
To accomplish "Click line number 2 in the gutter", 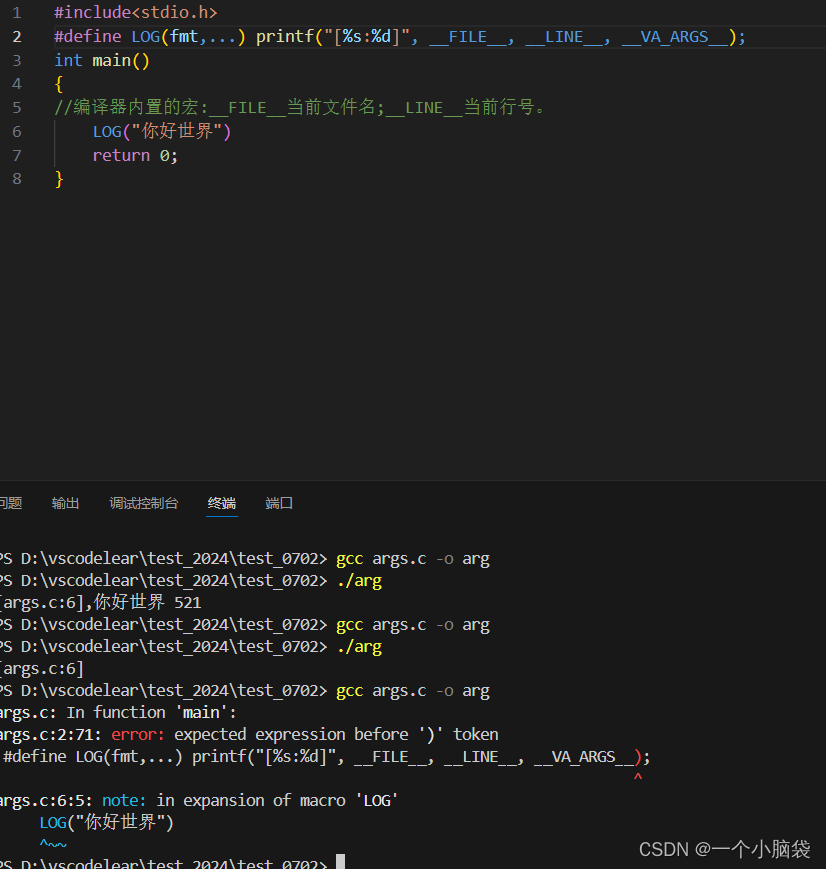I will 17,37.
